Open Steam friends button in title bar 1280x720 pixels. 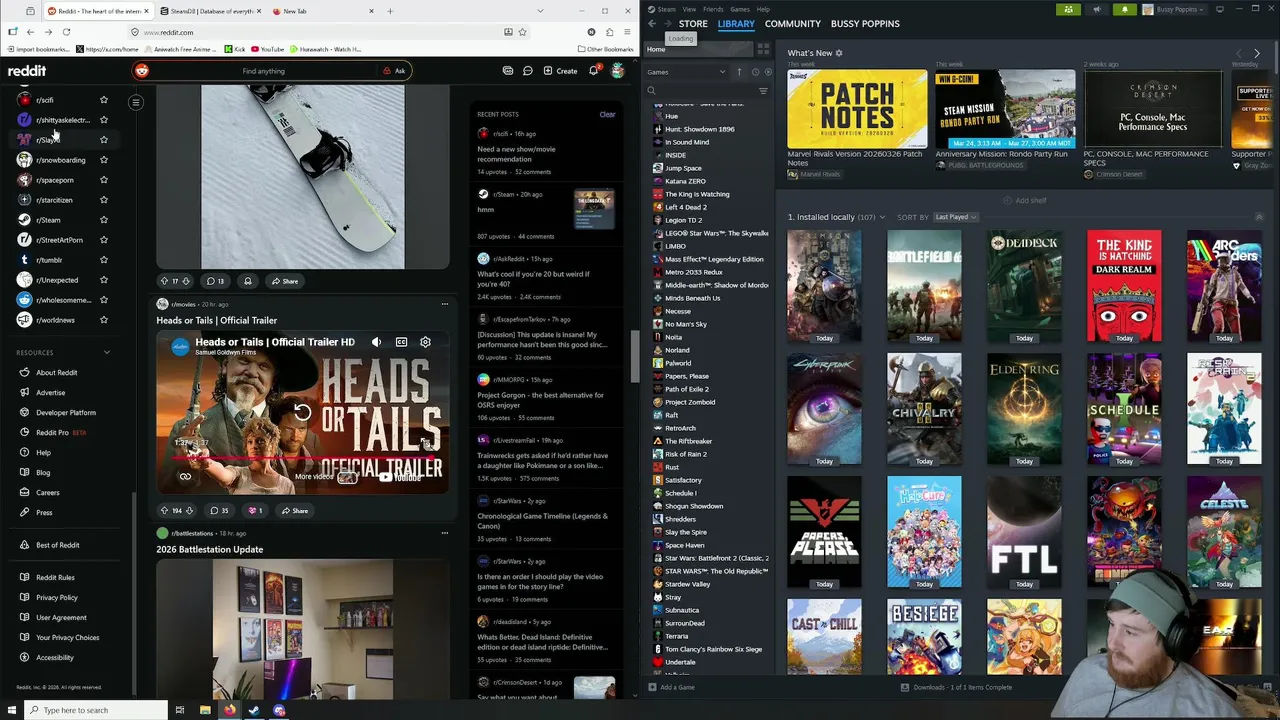pos(1069,9)
